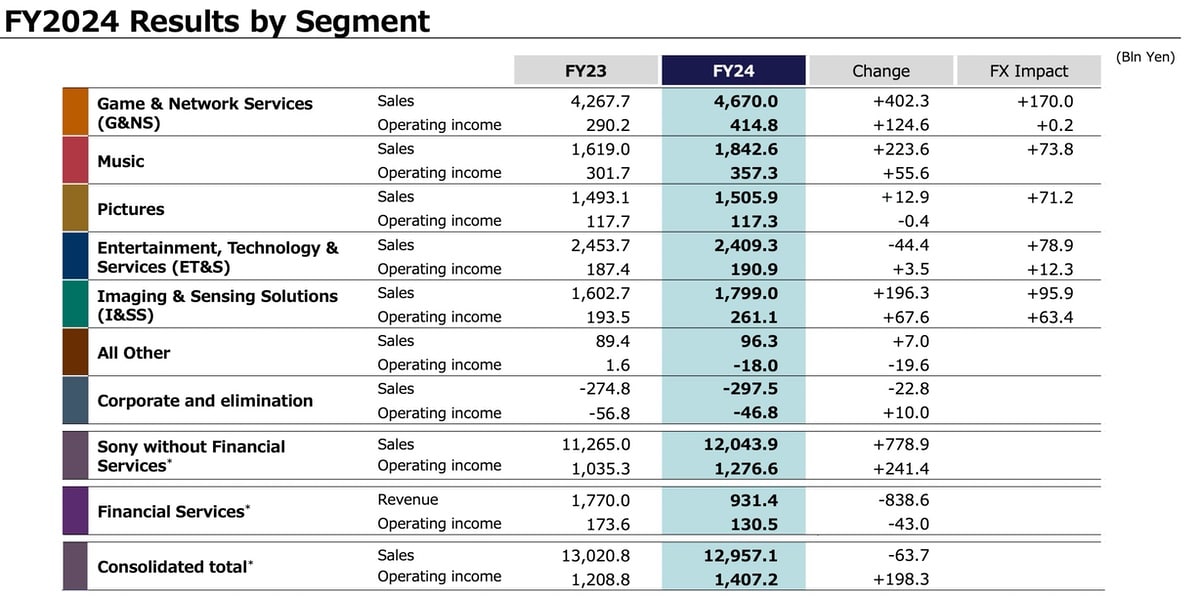Click the dark purple Financial Services swatch
The height and width of the screenshot is (599, 1200).
click(75, 511)
